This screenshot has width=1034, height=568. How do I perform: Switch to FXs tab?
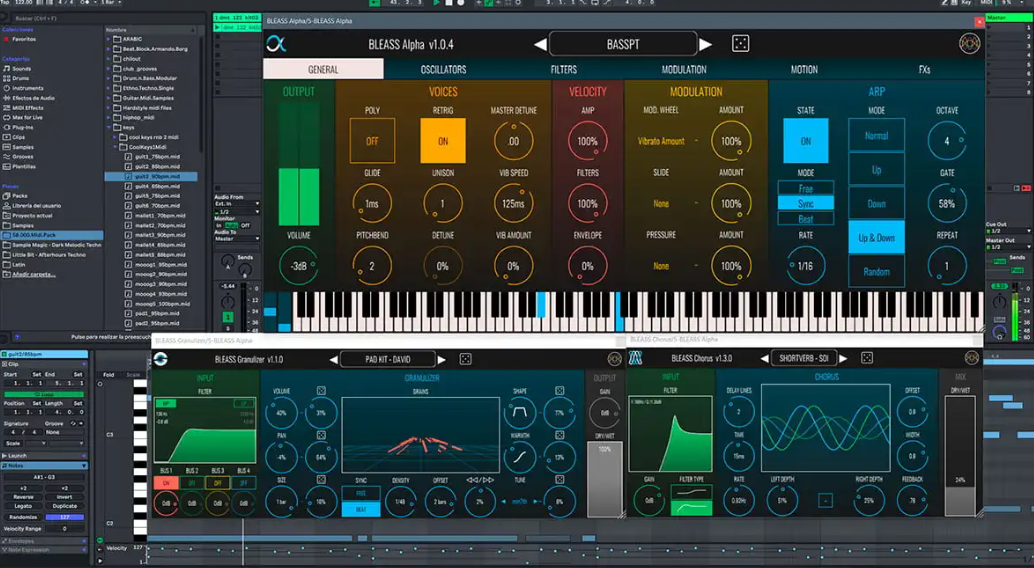pyautogui.click(x=924, y=69)
